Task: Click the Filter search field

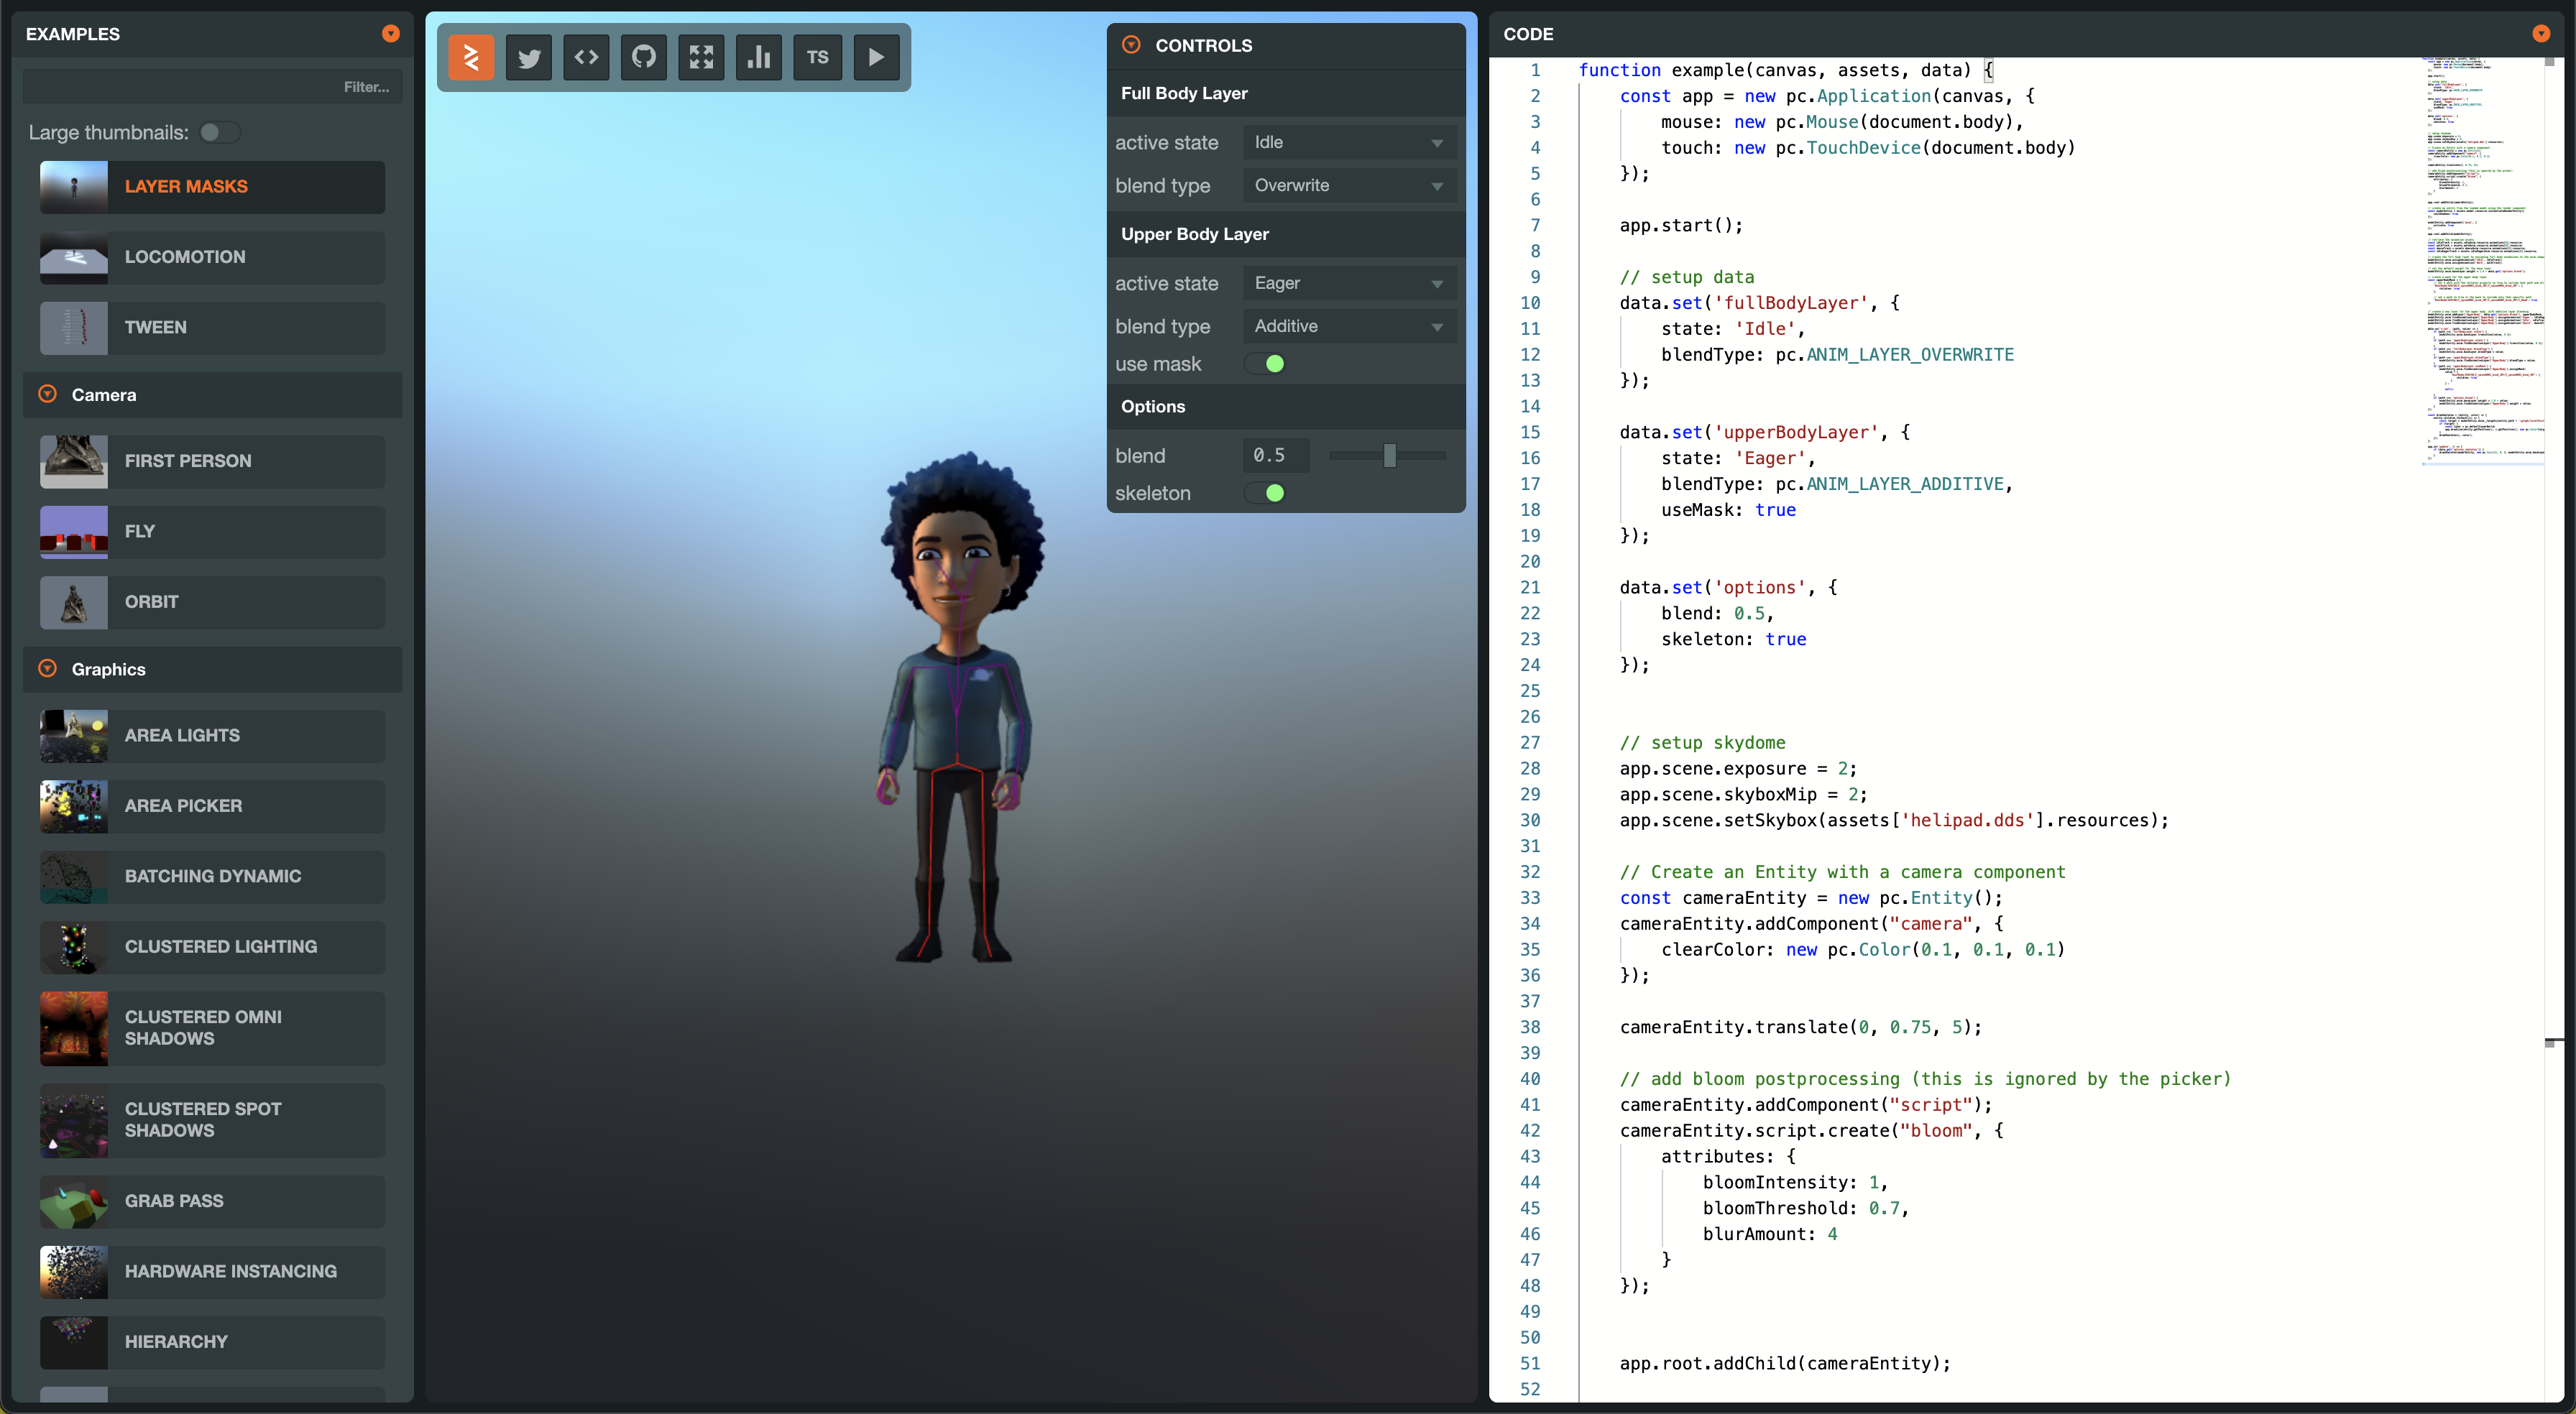Action: click(x=212, y=87)
